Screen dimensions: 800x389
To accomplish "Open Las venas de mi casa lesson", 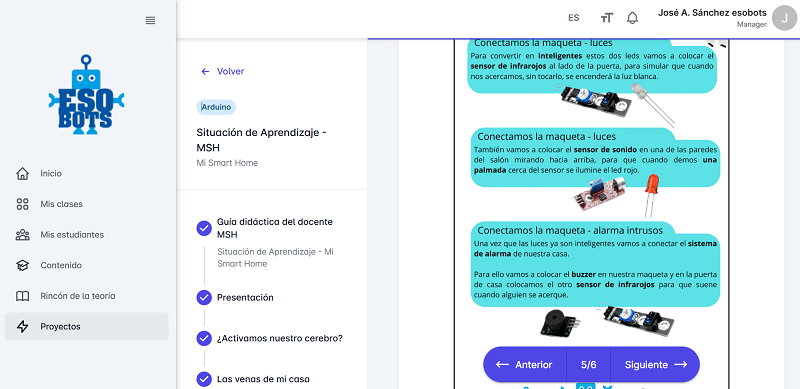I will tap(263, 379).
